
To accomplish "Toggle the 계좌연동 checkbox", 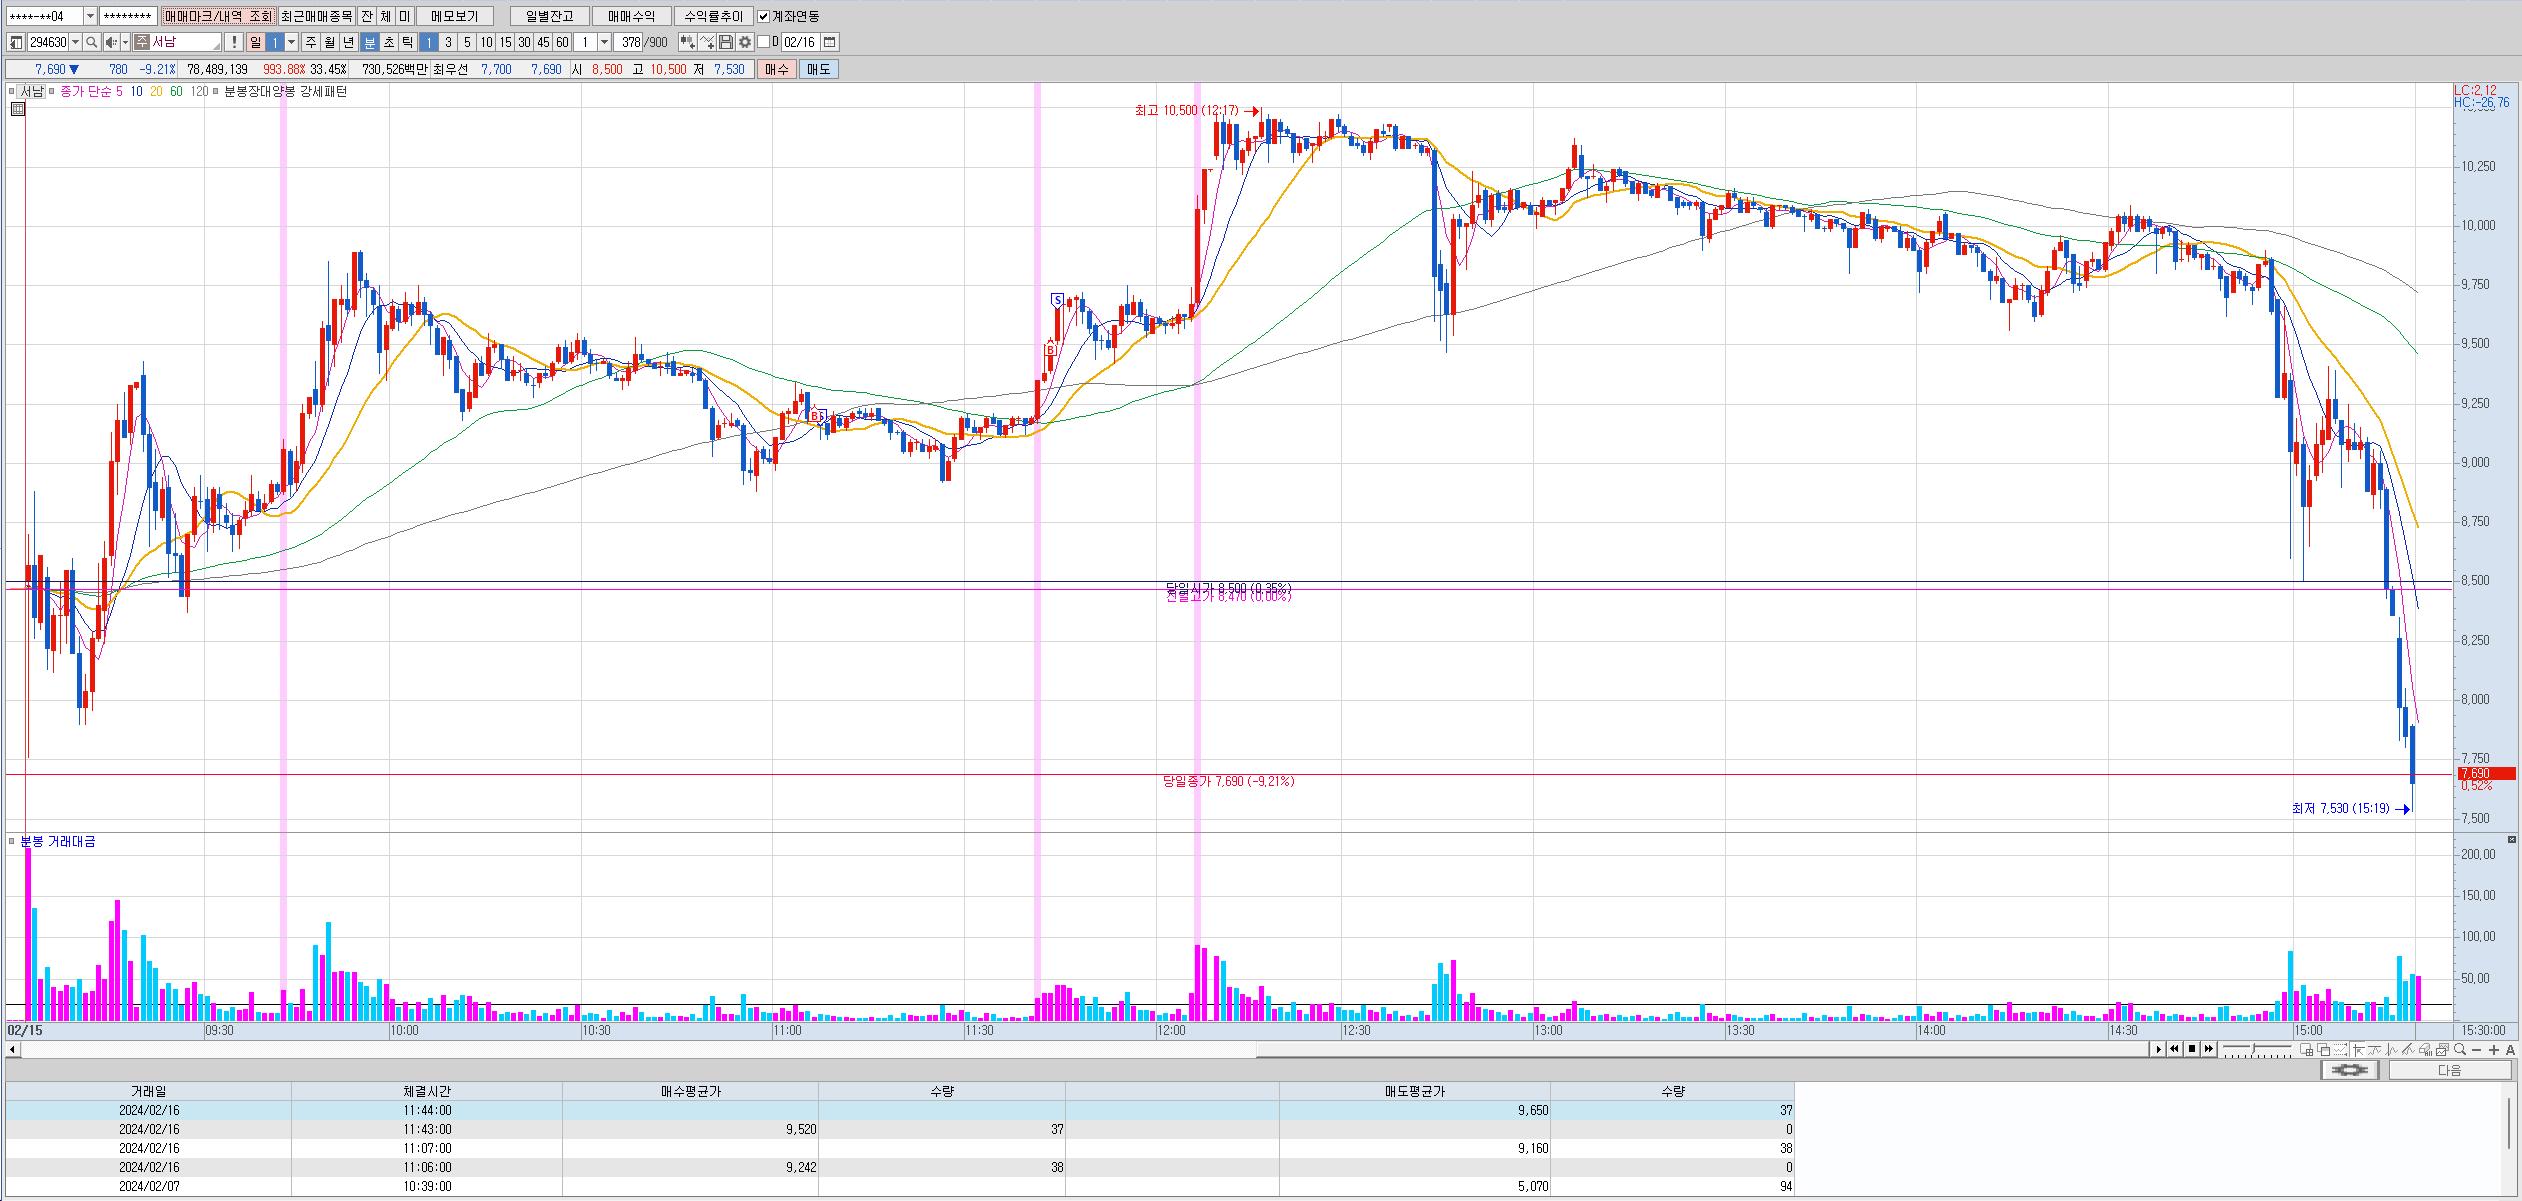I will 764,16.
